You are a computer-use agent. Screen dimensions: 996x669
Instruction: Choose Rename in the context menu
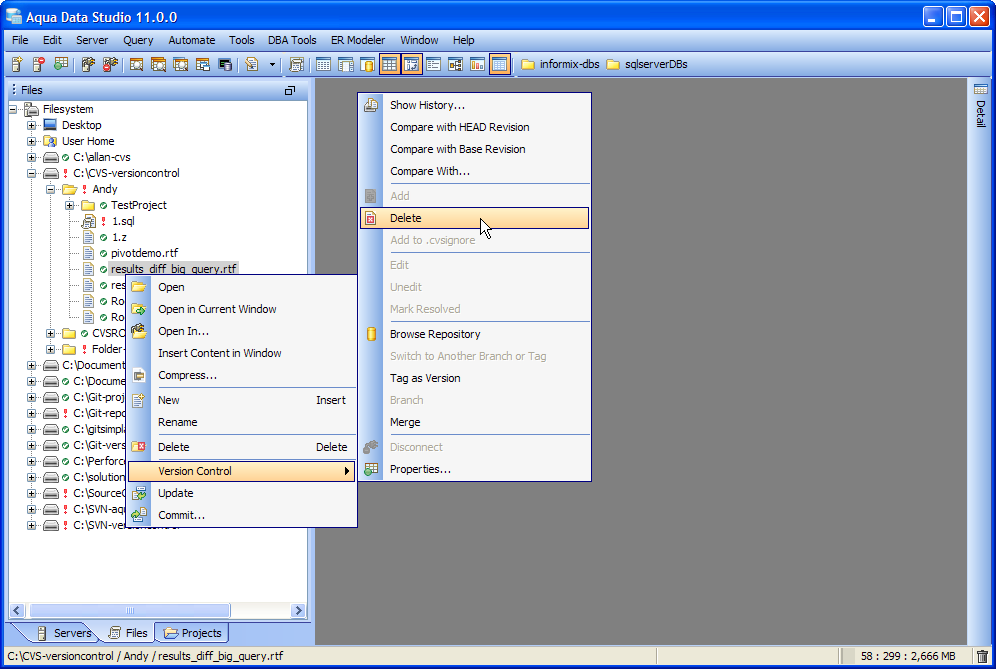coord(241,422)
